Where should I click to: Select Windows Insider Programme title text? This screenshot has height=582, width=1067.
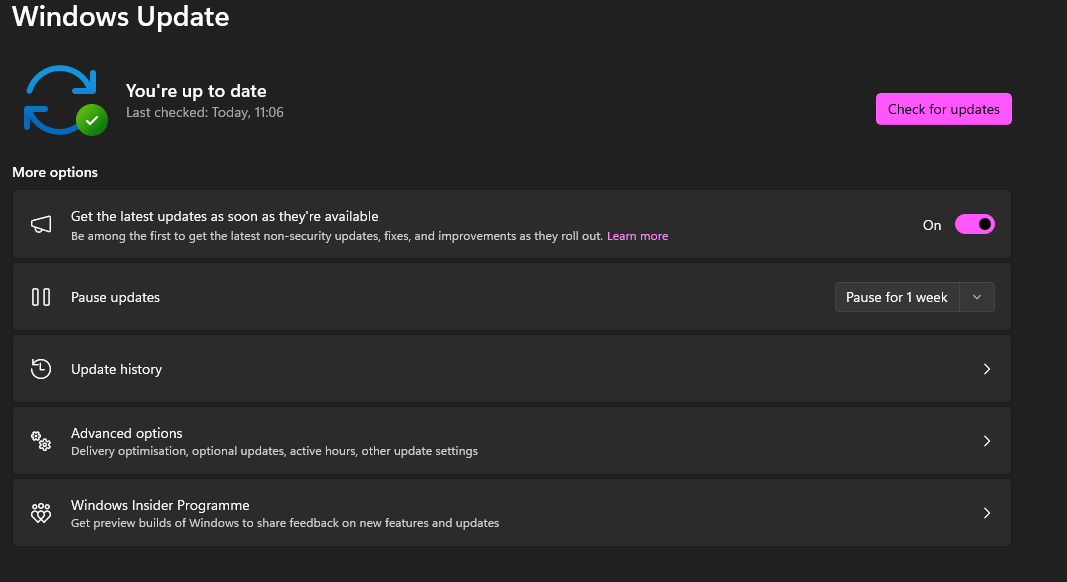(160, 505)
